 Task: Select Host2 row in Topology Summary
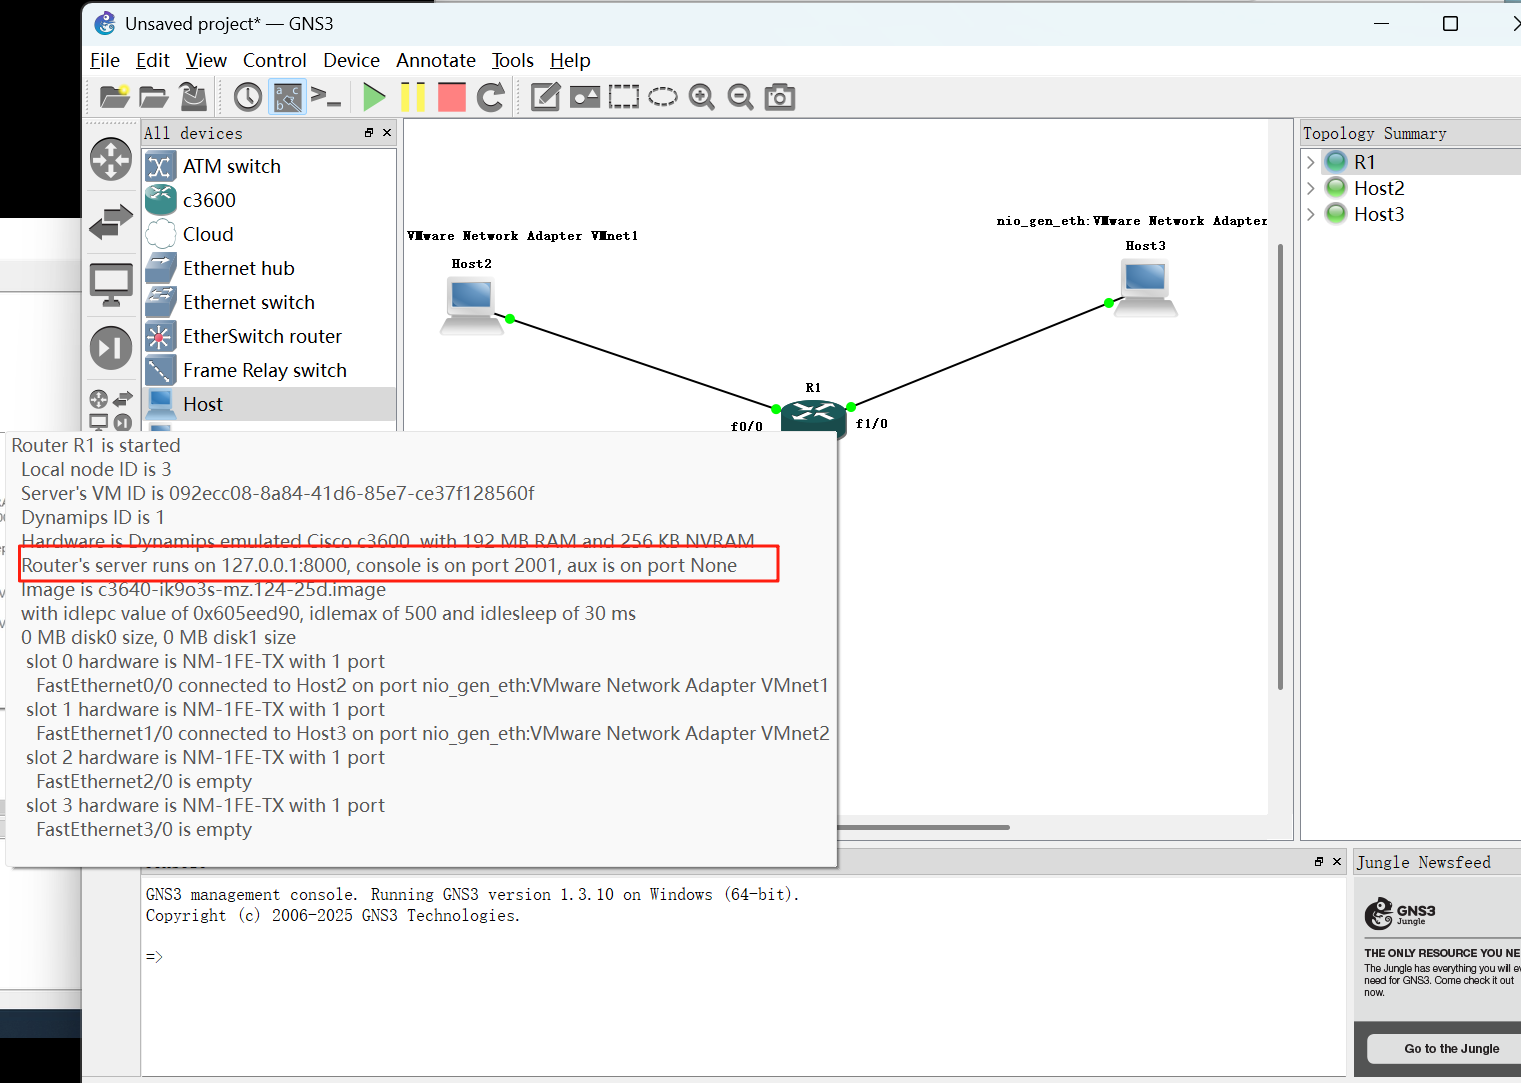point(1411,188)
